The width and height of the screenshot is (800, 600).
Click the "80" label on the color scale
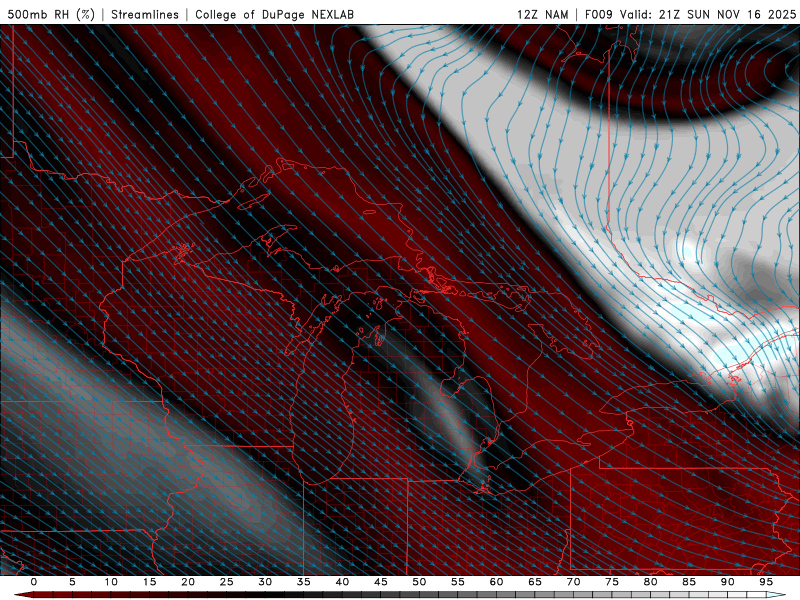coord(651,582)
